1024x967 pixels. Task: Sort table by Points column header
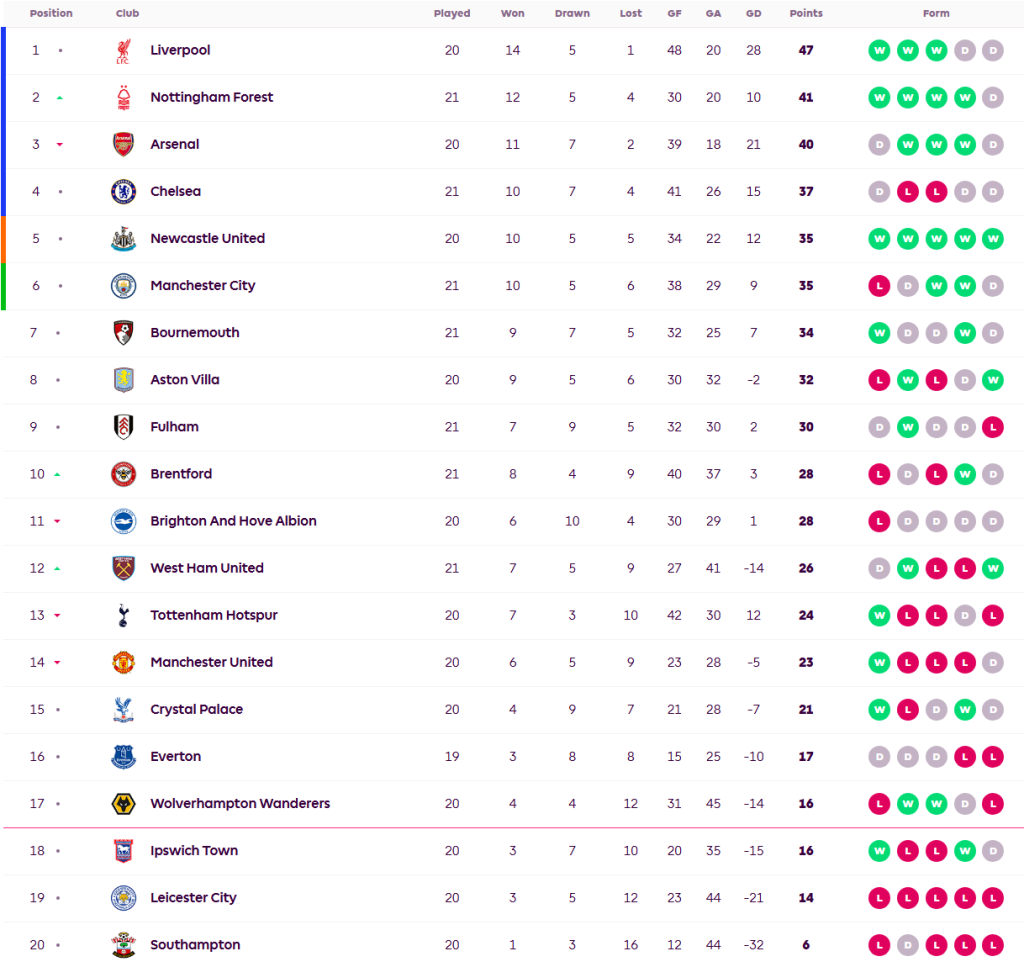click(806, 14)
